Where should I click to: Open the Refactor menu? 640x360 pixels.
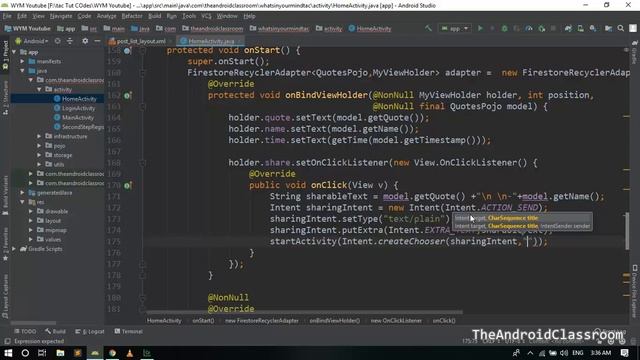[132, 16]
